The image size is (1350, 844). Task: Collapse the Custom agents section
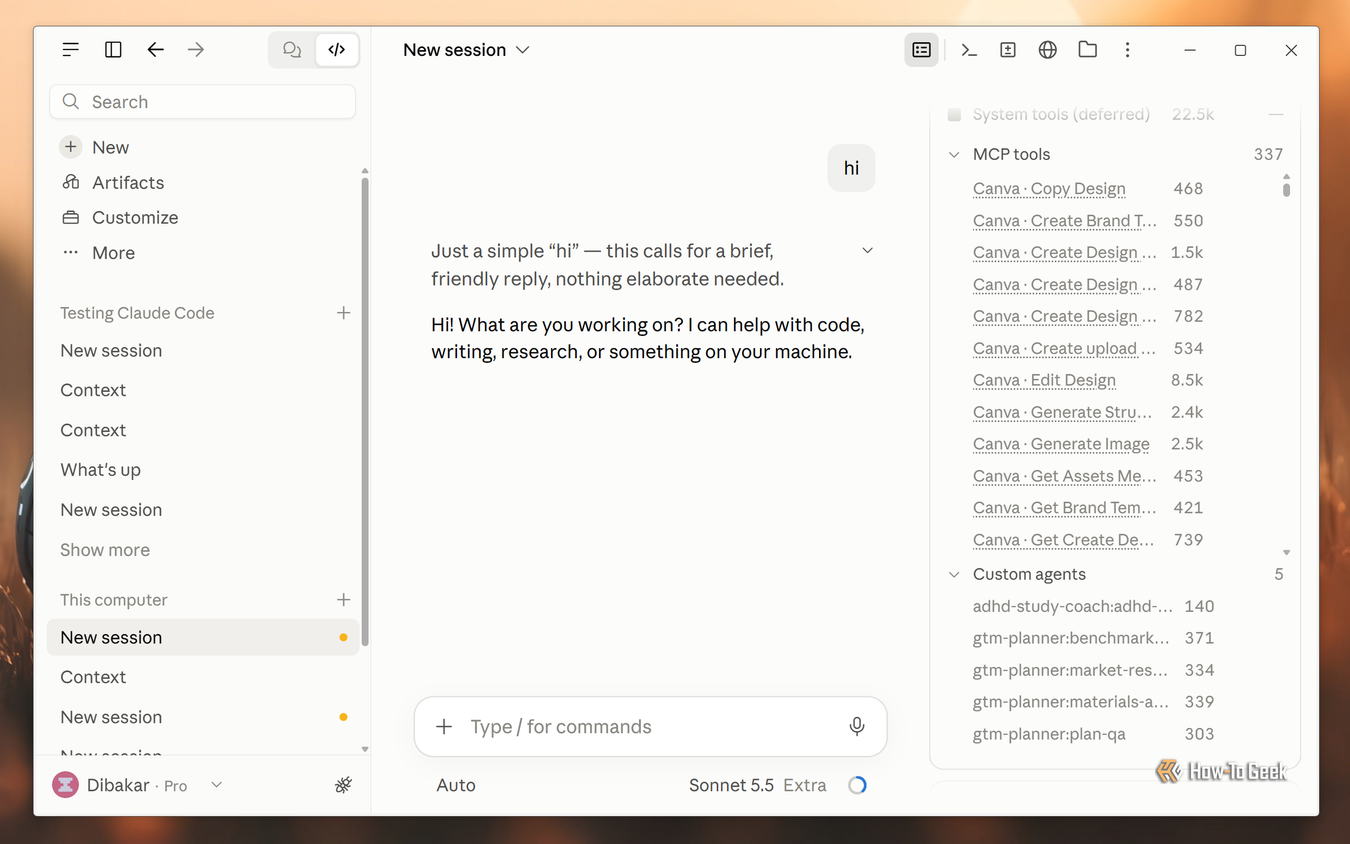point(954,575)
